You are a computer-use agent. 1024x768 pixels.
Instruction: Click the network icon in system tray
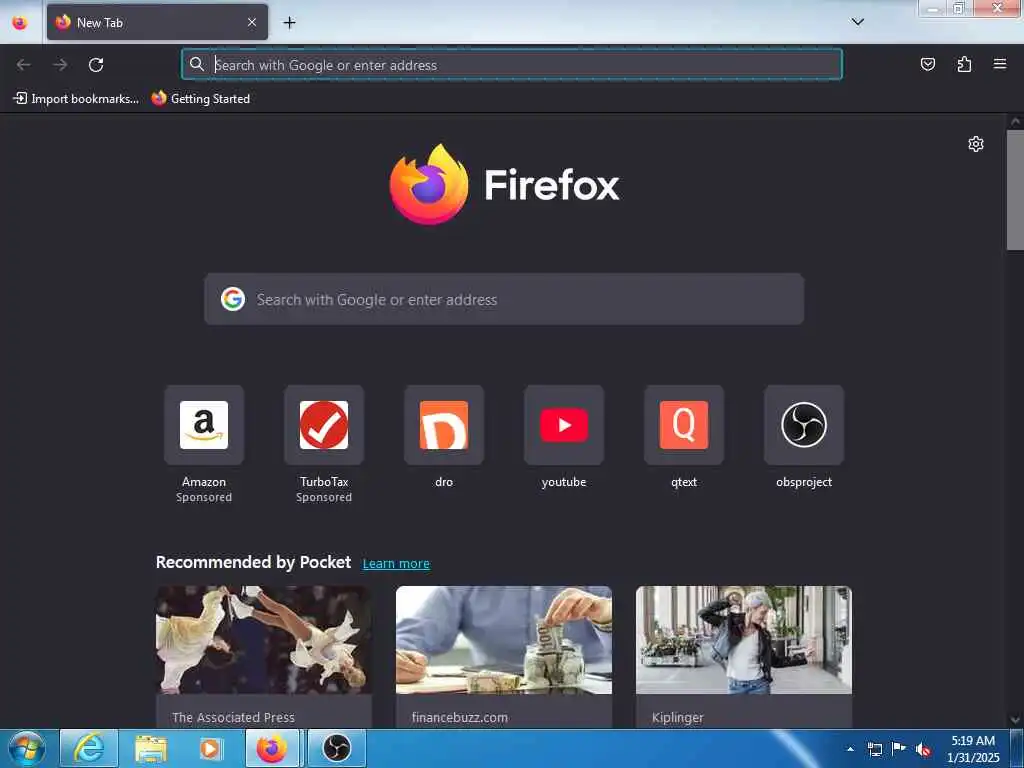tap(874, 749)
